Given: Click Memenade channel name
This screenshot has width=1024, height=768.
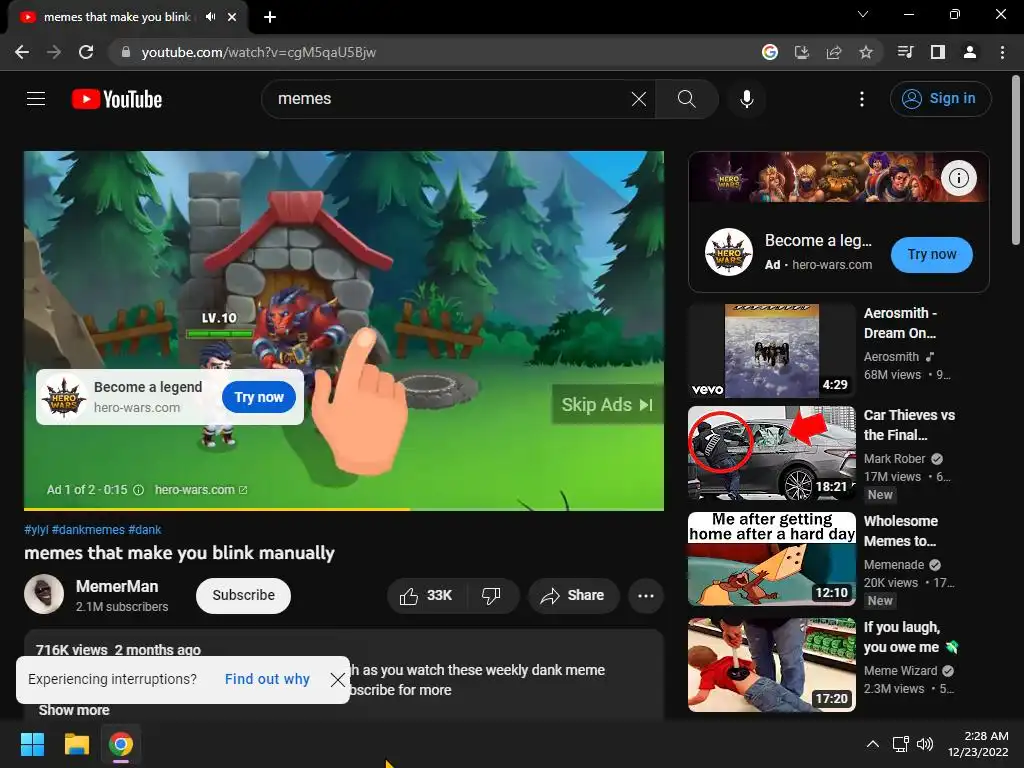Looking at the screenshot, I should pos(894,565).
